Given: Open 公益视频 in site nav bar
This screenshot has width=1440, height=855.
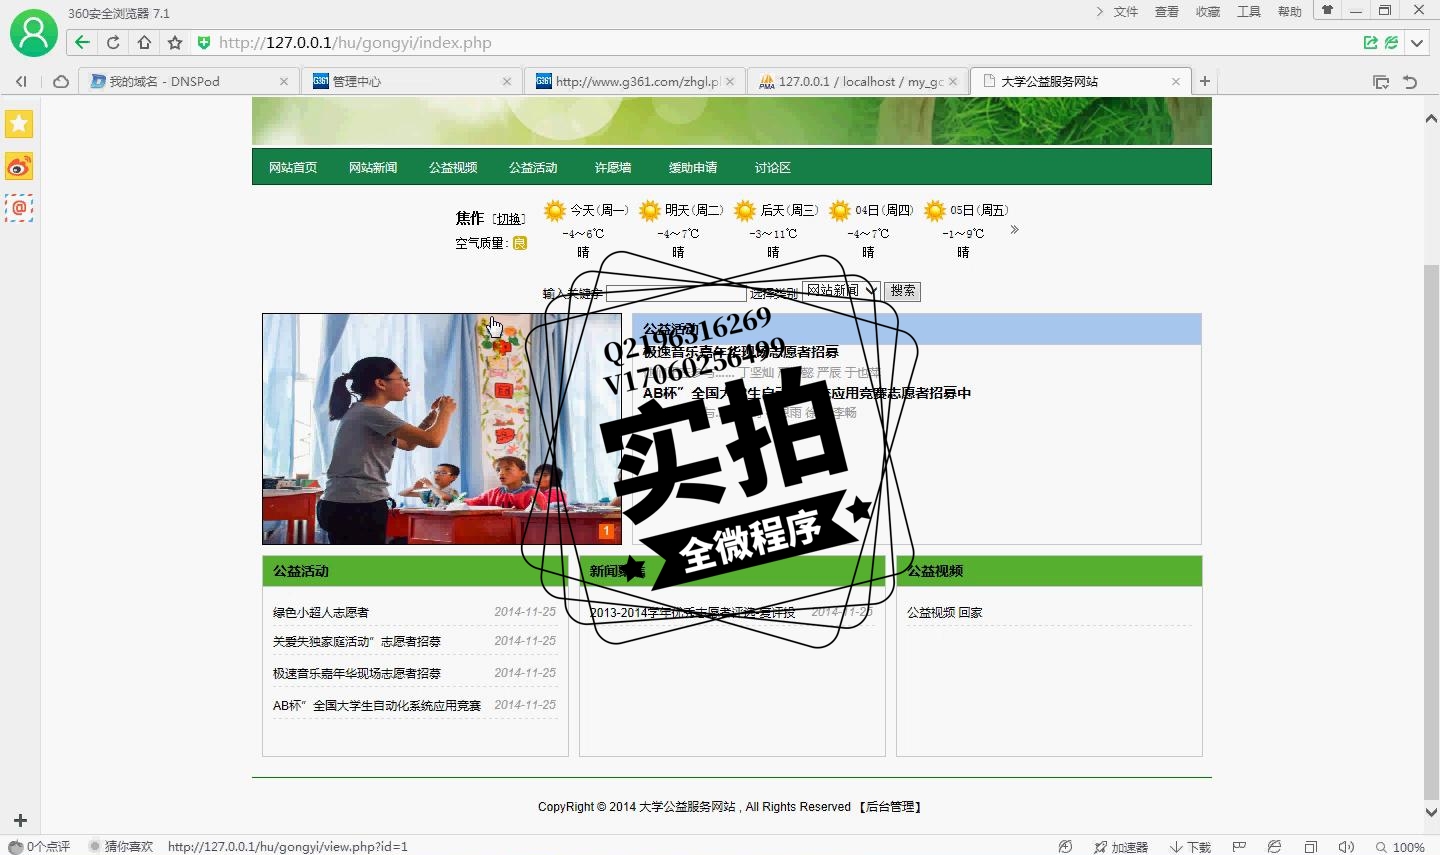Looking at the screenshot, I should (453, 167).
